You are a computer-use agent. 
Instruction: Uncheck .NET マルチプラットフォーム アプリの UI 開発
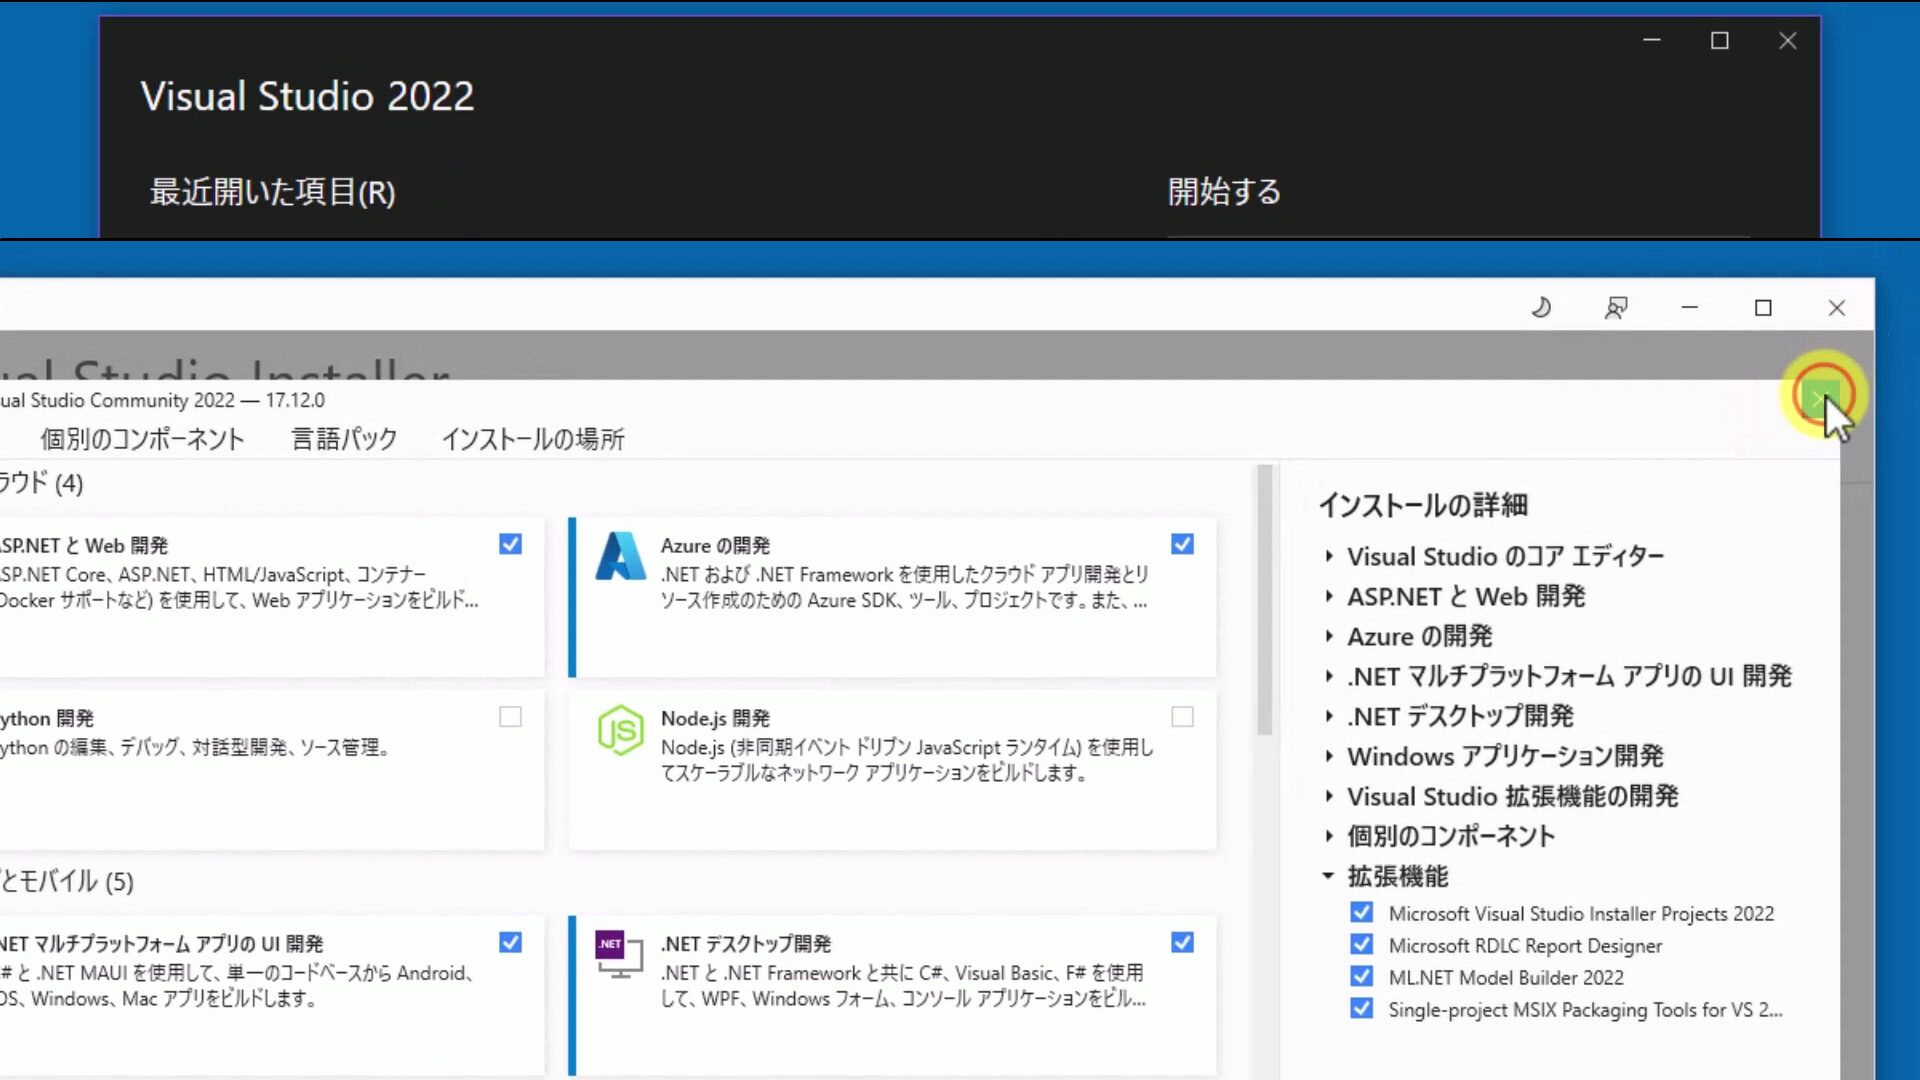[510, 942]
